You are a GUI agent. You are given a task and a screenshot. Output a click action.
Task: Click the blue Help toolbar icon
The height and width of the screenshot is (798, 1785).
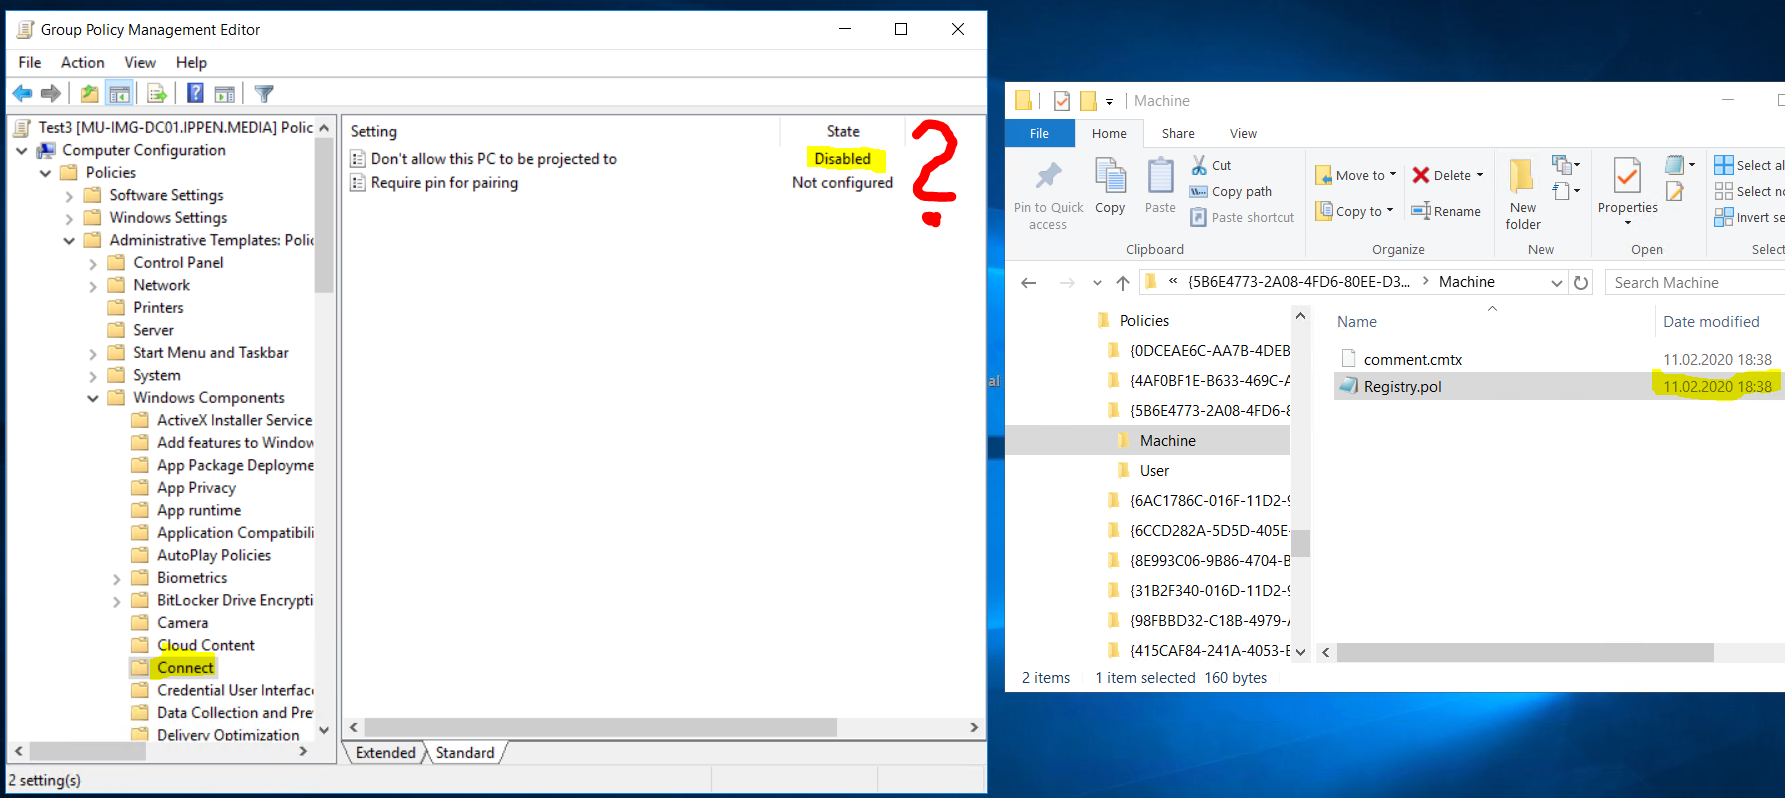tap(196, 94)
